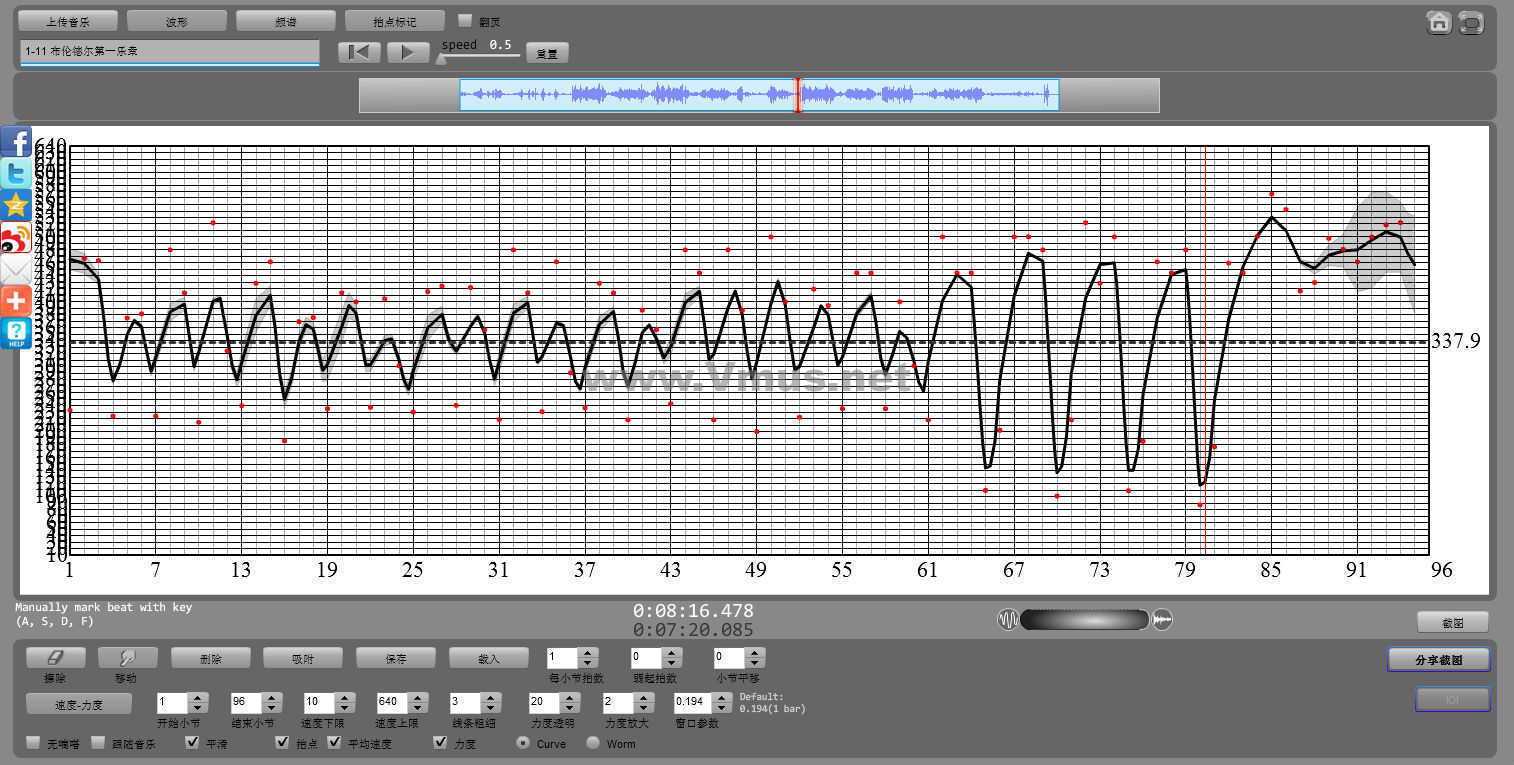Toggle the 翻页 checkbox
The height and width of the screenshot is (765, 1514).
coord(465,20)
